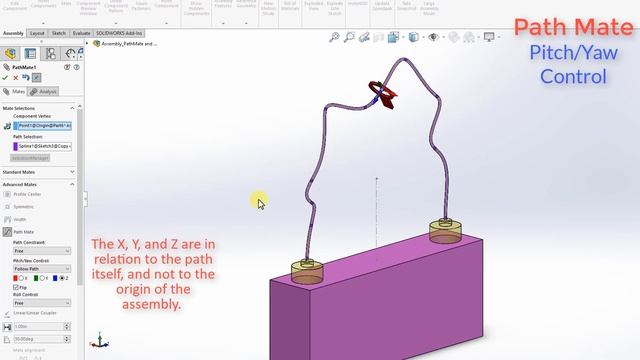
Task: Open the Roll Control dropdown
Action: coord(42,303)
